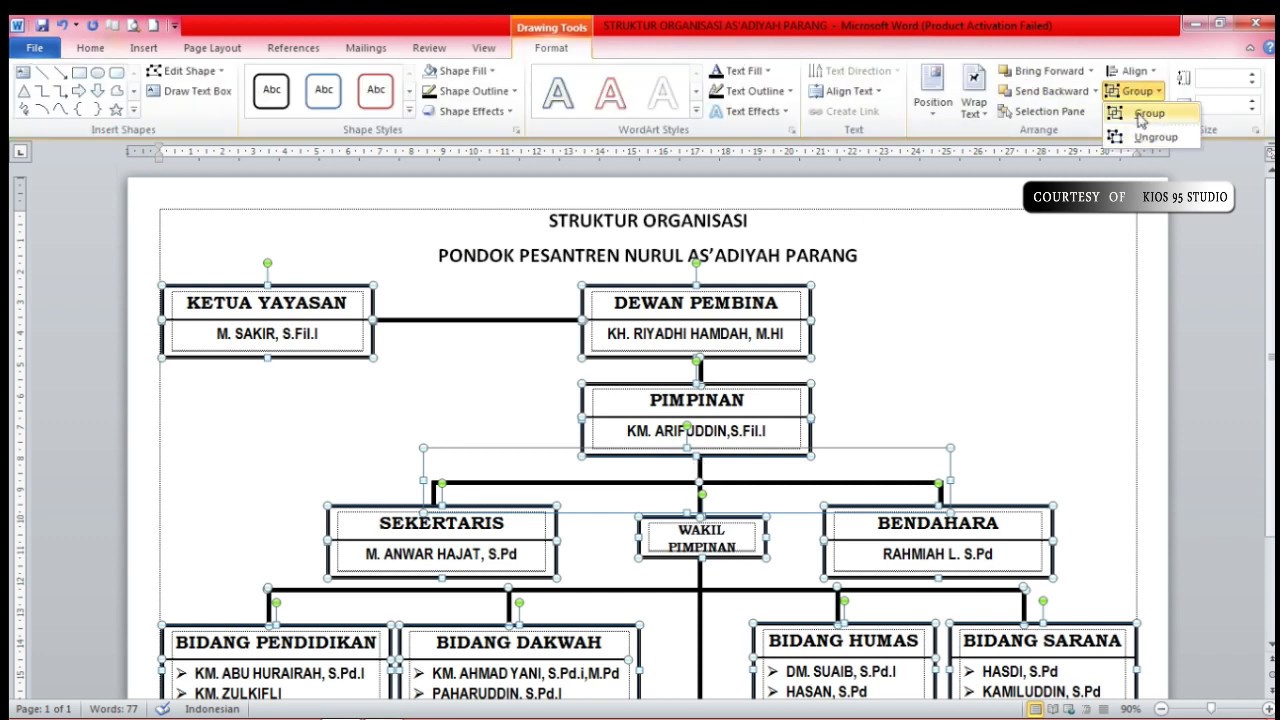Click the tab selector at ruler corner
This screenshot has height=720, width=1280.
point(21,151)
